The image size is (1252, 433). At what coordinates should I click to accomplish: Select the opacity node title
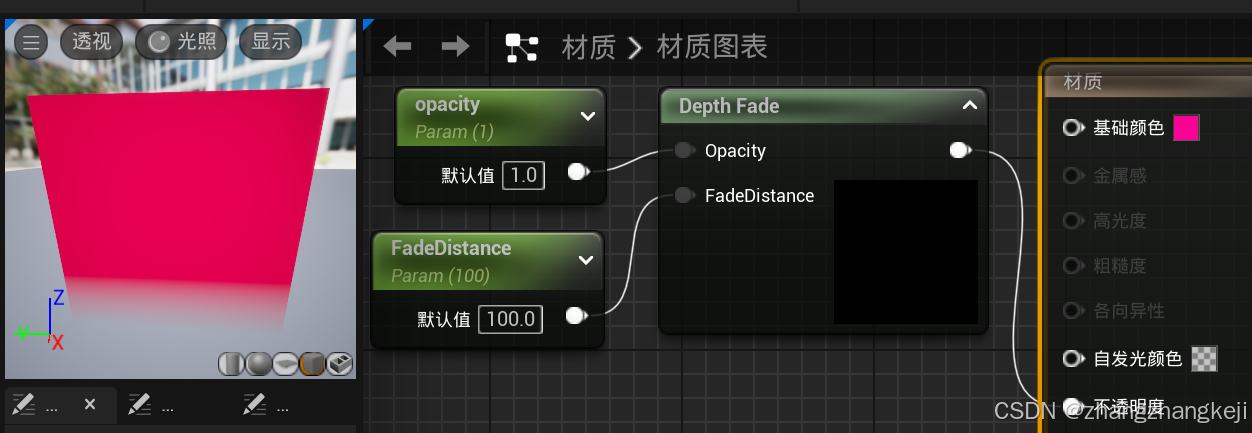447,104
